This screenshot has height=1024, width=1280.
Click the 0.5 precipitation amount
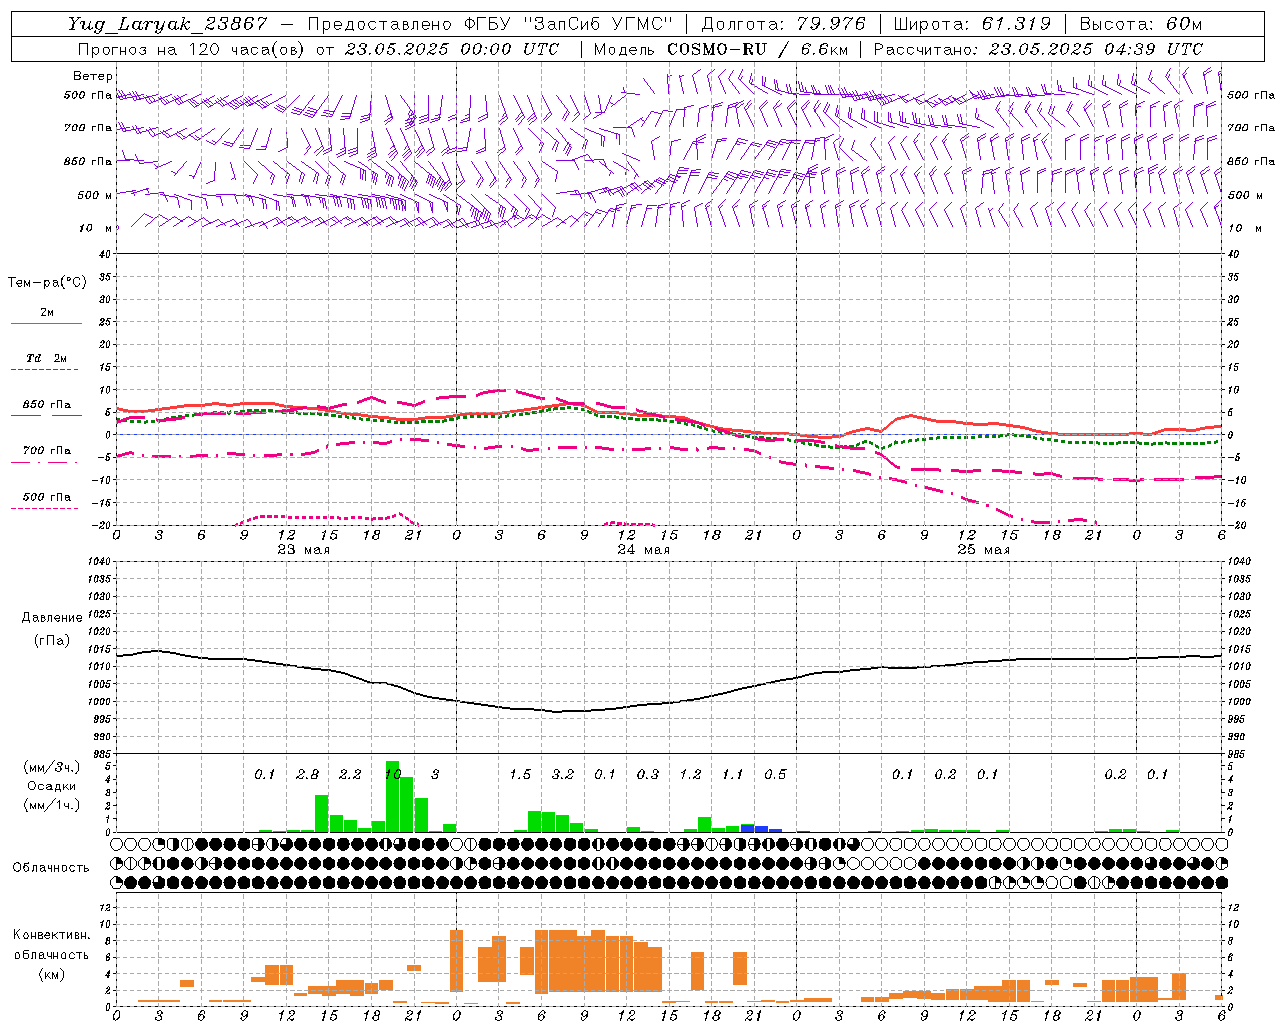click(x=775, y=775)
